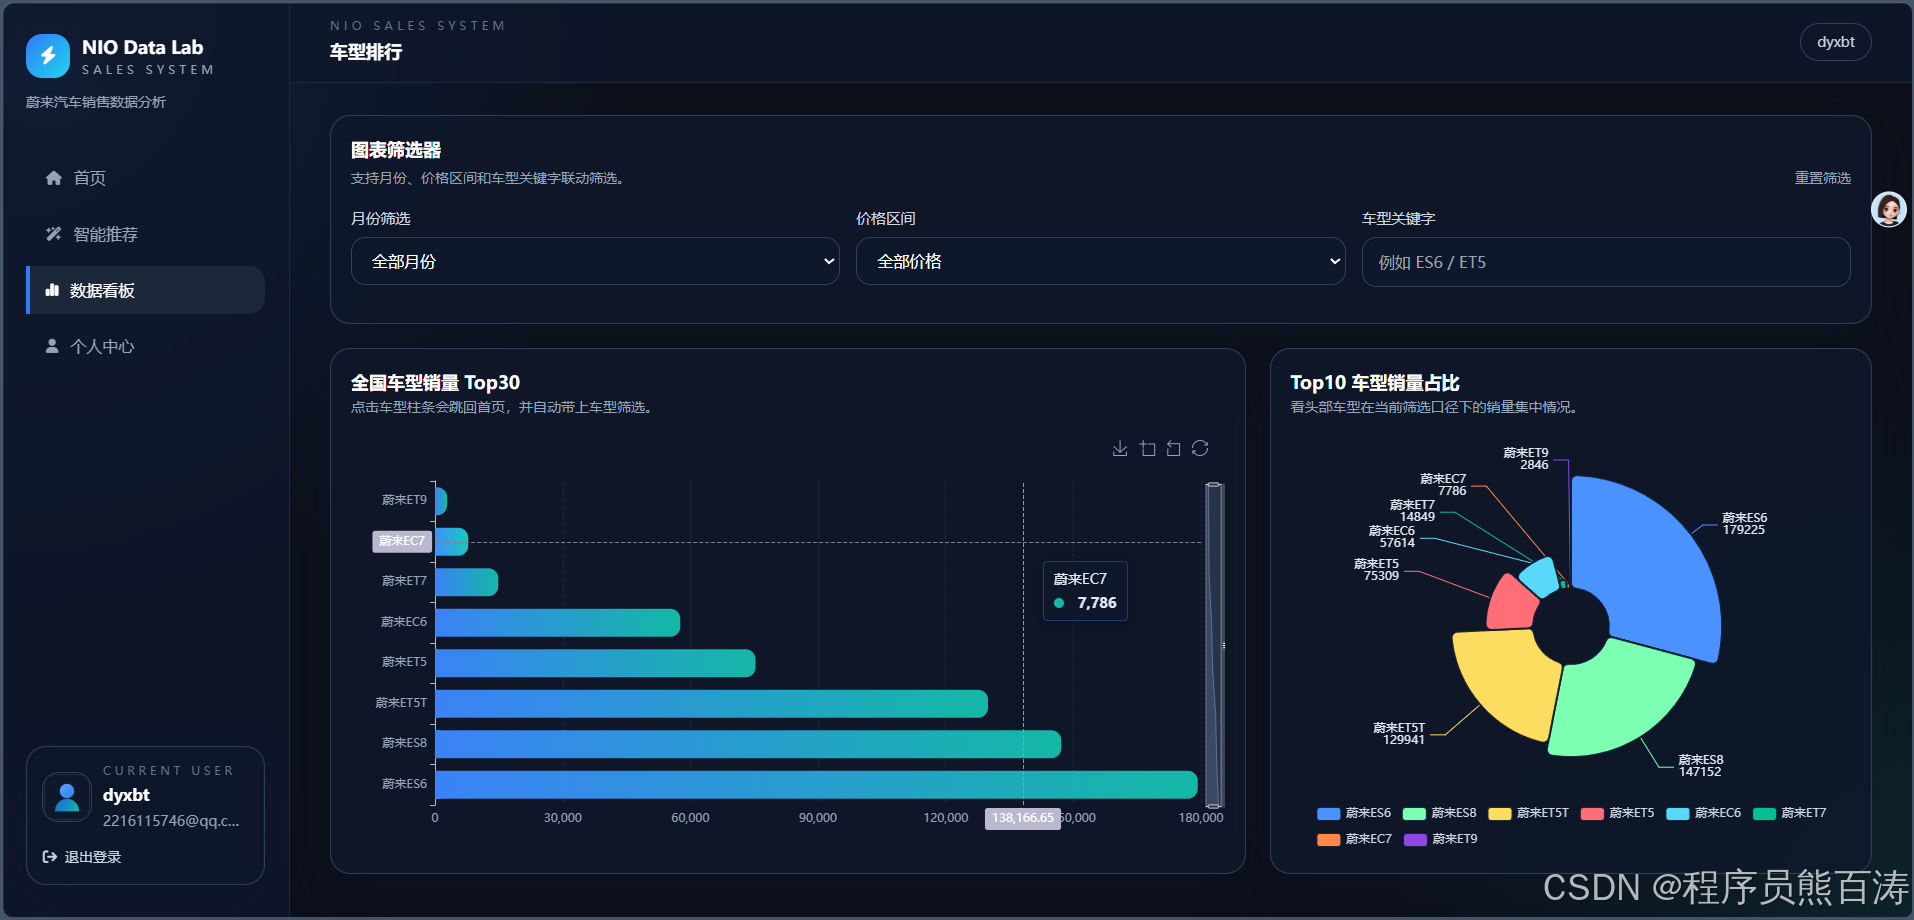Screen dimensions: 1914x920
Task: Click the pie label 蔚来ET5T 129941
Action: [1399, 734]
